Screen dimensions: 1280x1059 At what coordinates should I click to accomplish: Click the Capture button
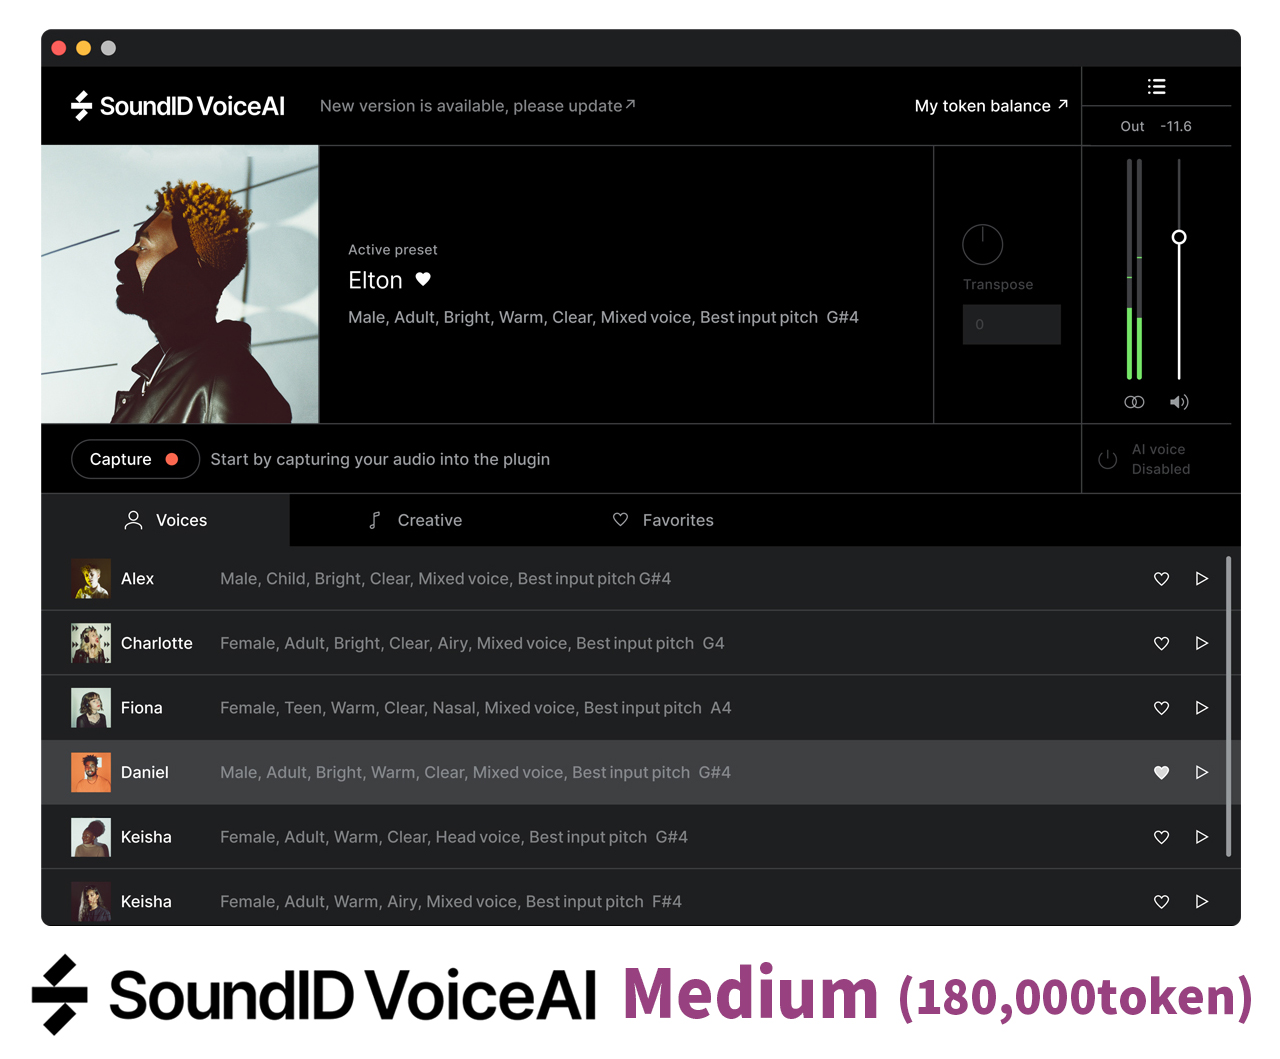pos(135,459)
